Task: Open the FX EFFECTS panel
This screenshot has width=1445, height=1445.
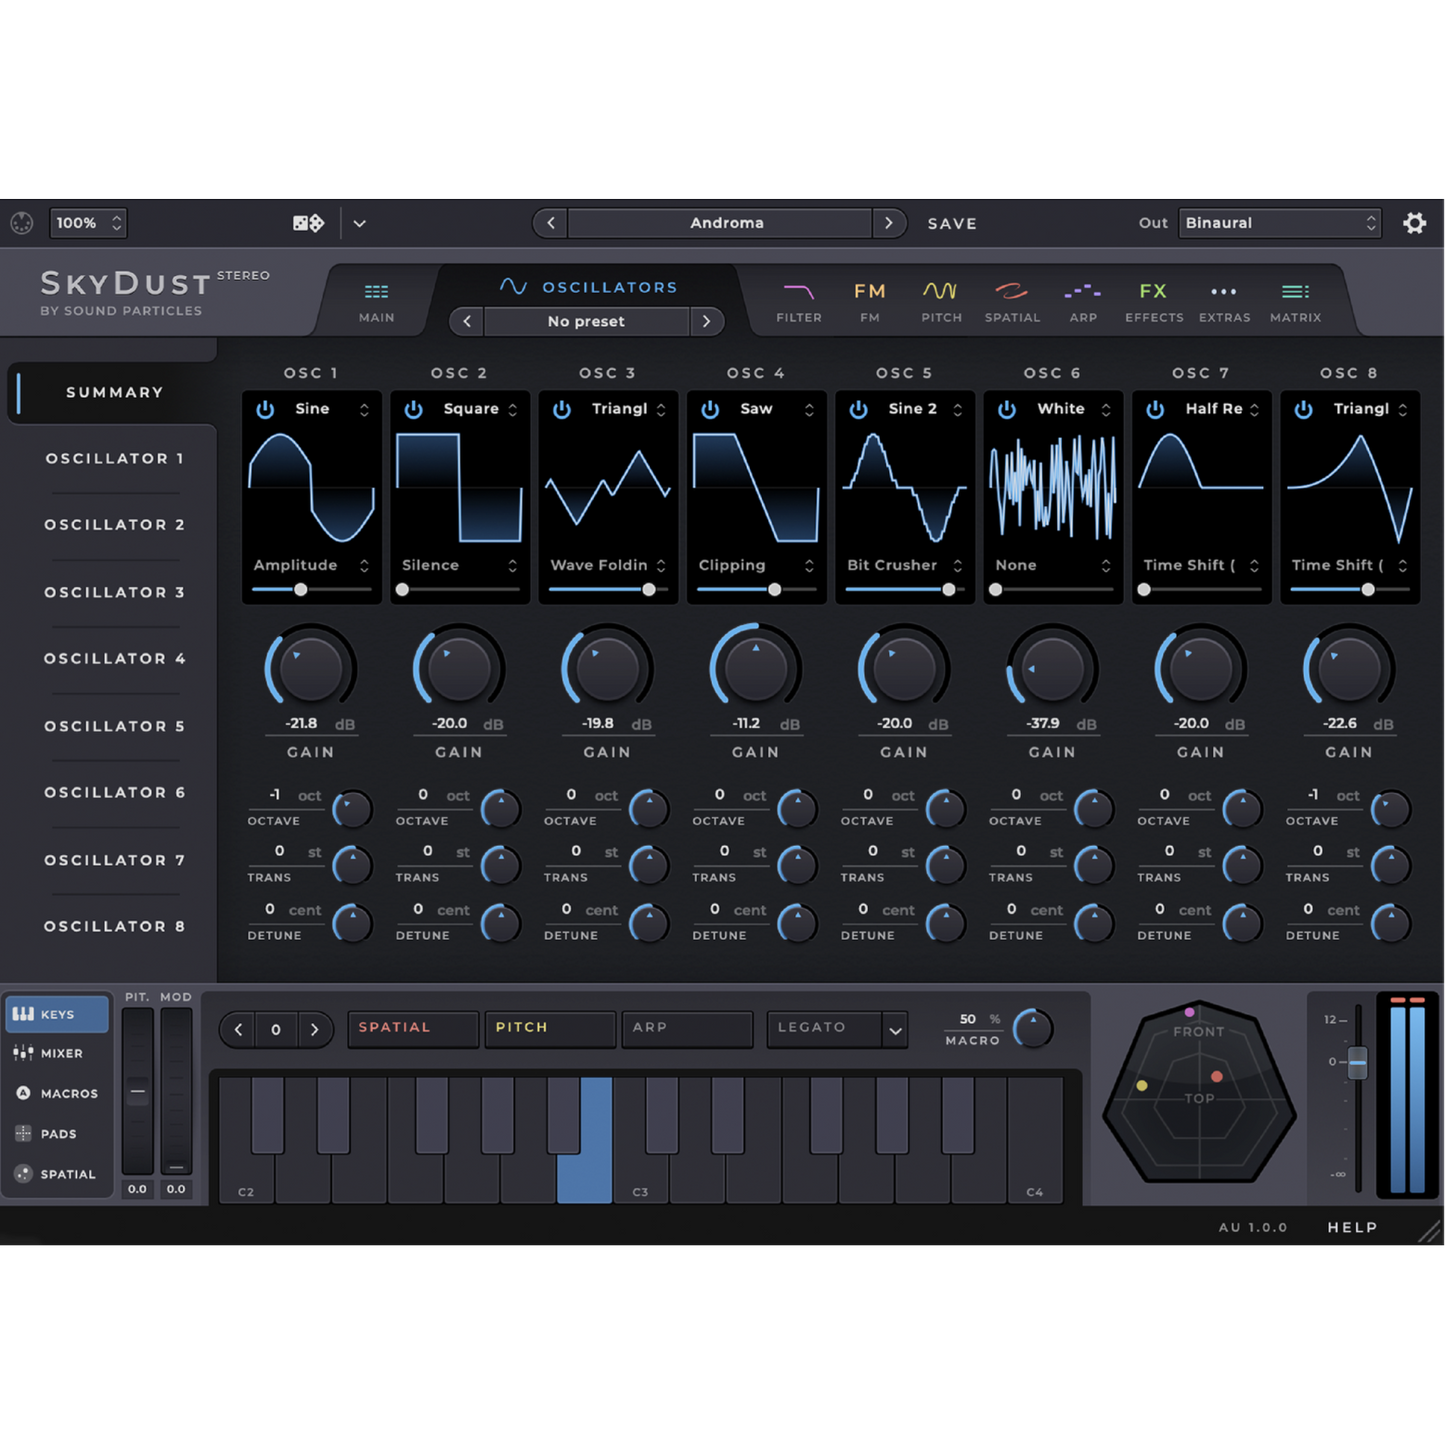Action: coord(1153,300)
